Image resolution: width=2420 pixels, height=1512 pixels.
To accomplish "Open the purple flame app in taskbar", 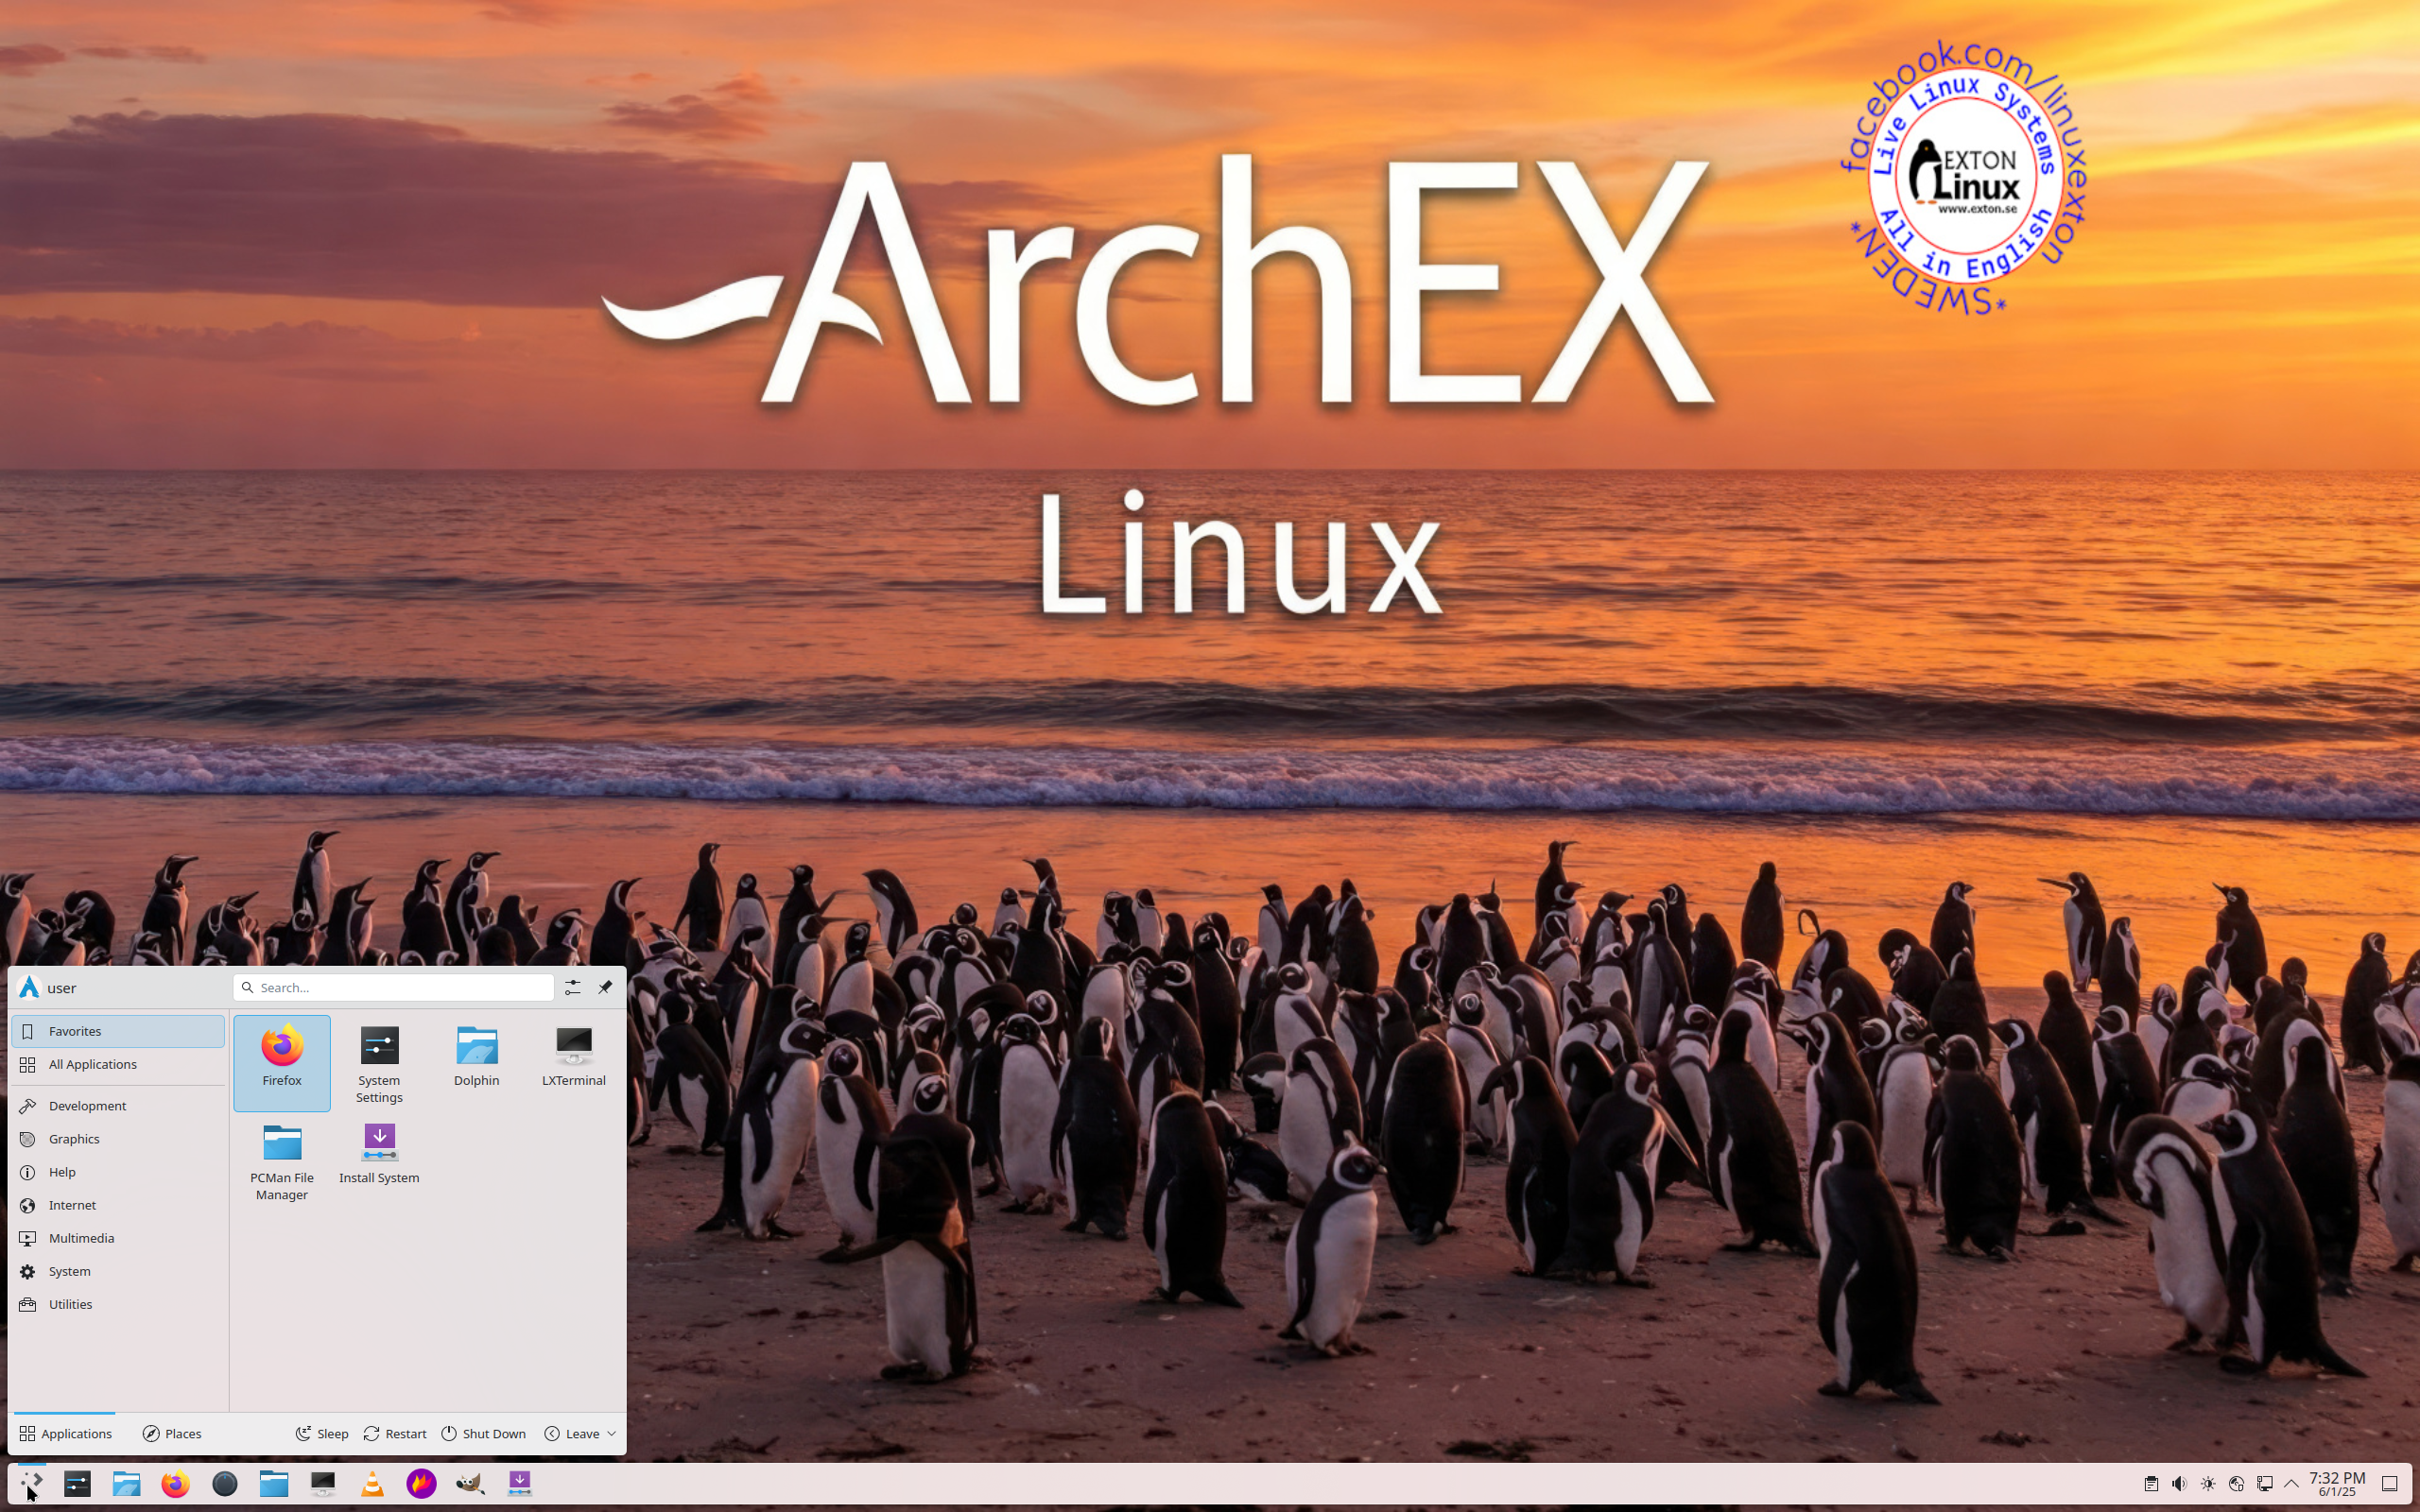I will 421,1483.
